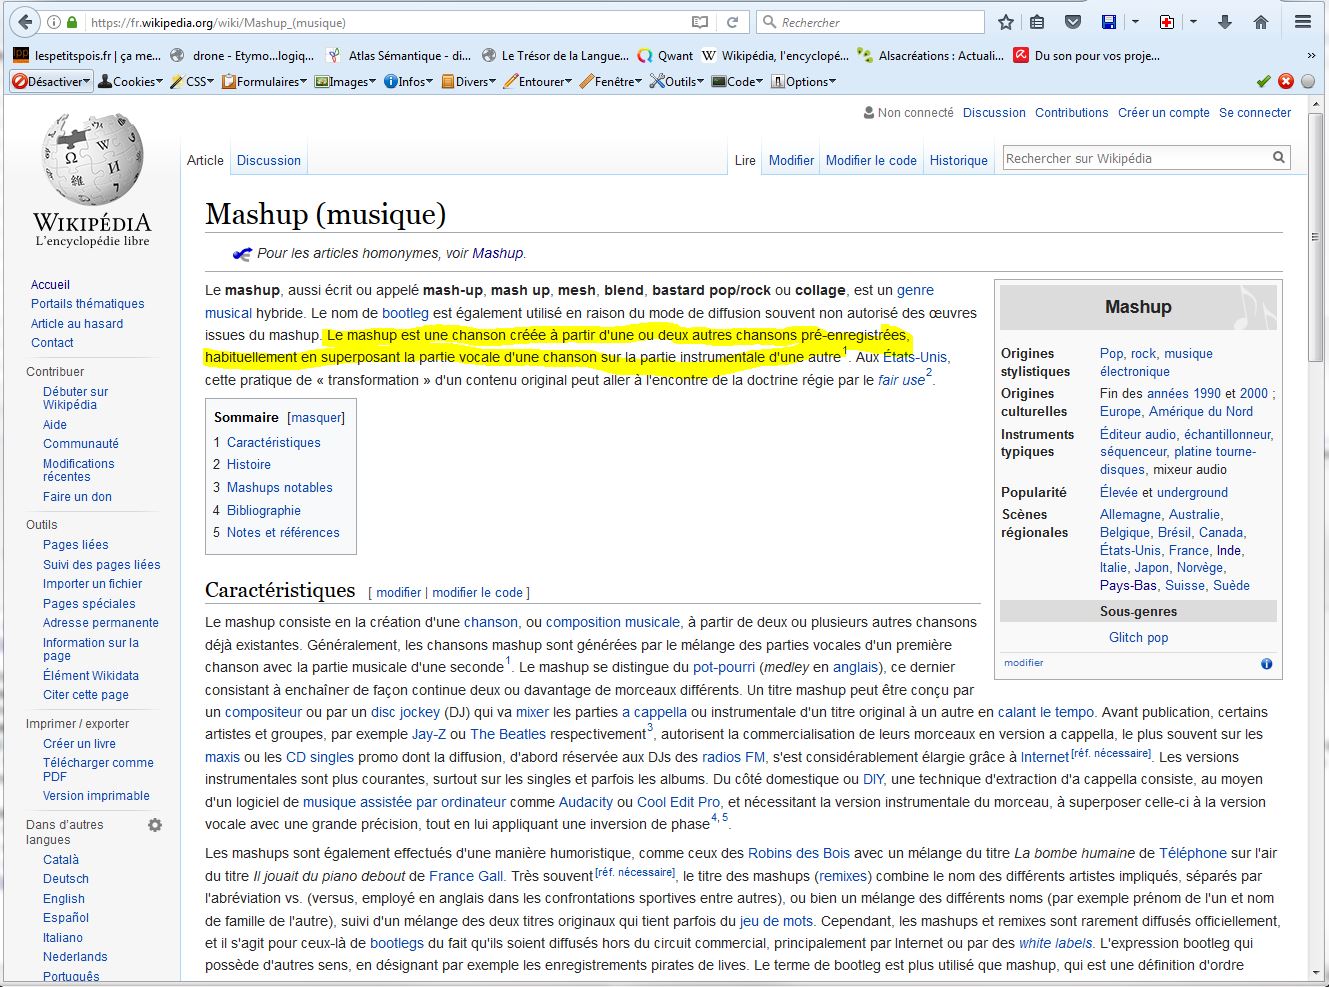Follow the Créer un compte link
Image resolution: width=1329 pixels, height=987 pixels.
[1163, 113]
